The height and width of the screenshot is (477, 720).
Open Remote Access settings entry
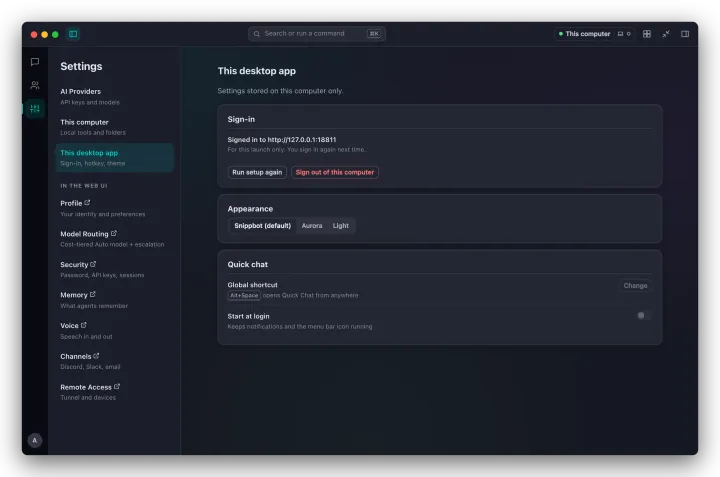(114, 392)
